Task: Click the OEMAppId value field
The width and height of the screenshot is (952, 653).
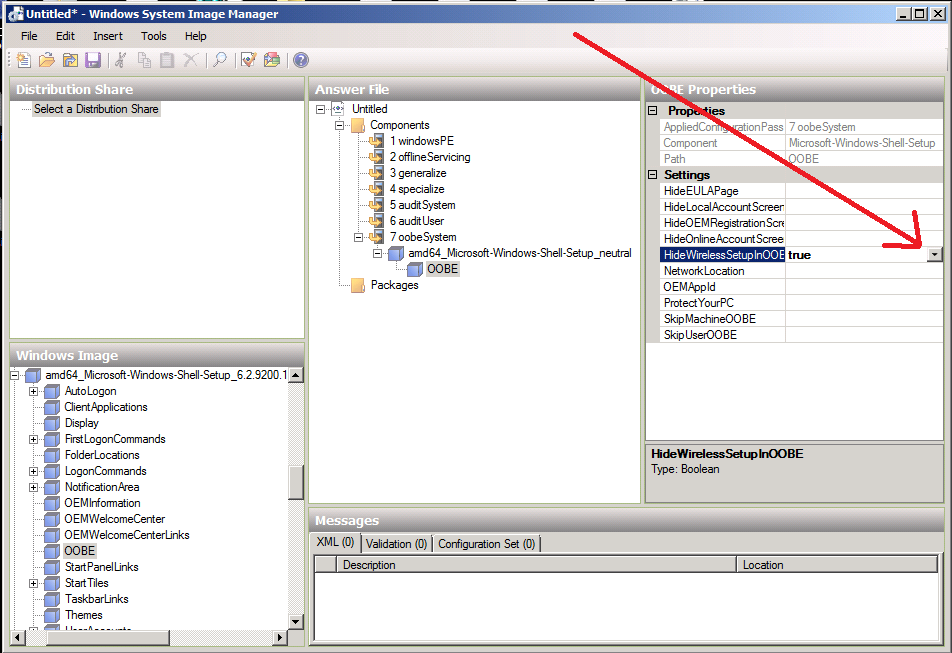Action: coord(864,287)
